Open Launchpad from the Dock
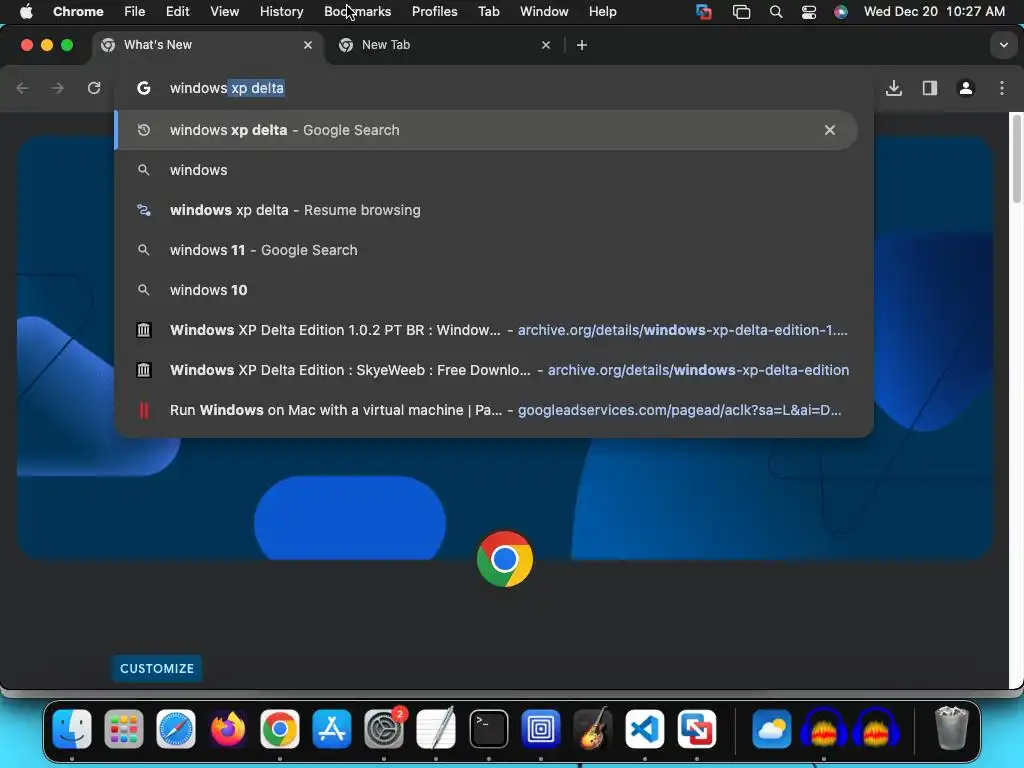1024x768 pixels. click(x=123, y=729)
